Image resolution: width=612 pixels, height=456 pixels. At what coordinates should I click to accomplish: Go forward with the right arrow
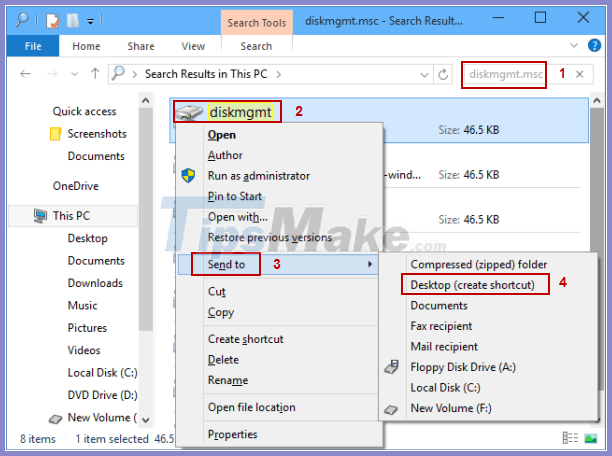pyautogui.click(x=52, y=73)
